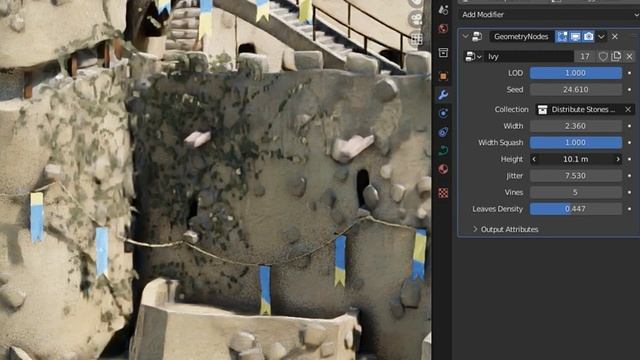The image size is (640, 360).
Task: Animate the Jitter property dot
Action: click(629, 176)
